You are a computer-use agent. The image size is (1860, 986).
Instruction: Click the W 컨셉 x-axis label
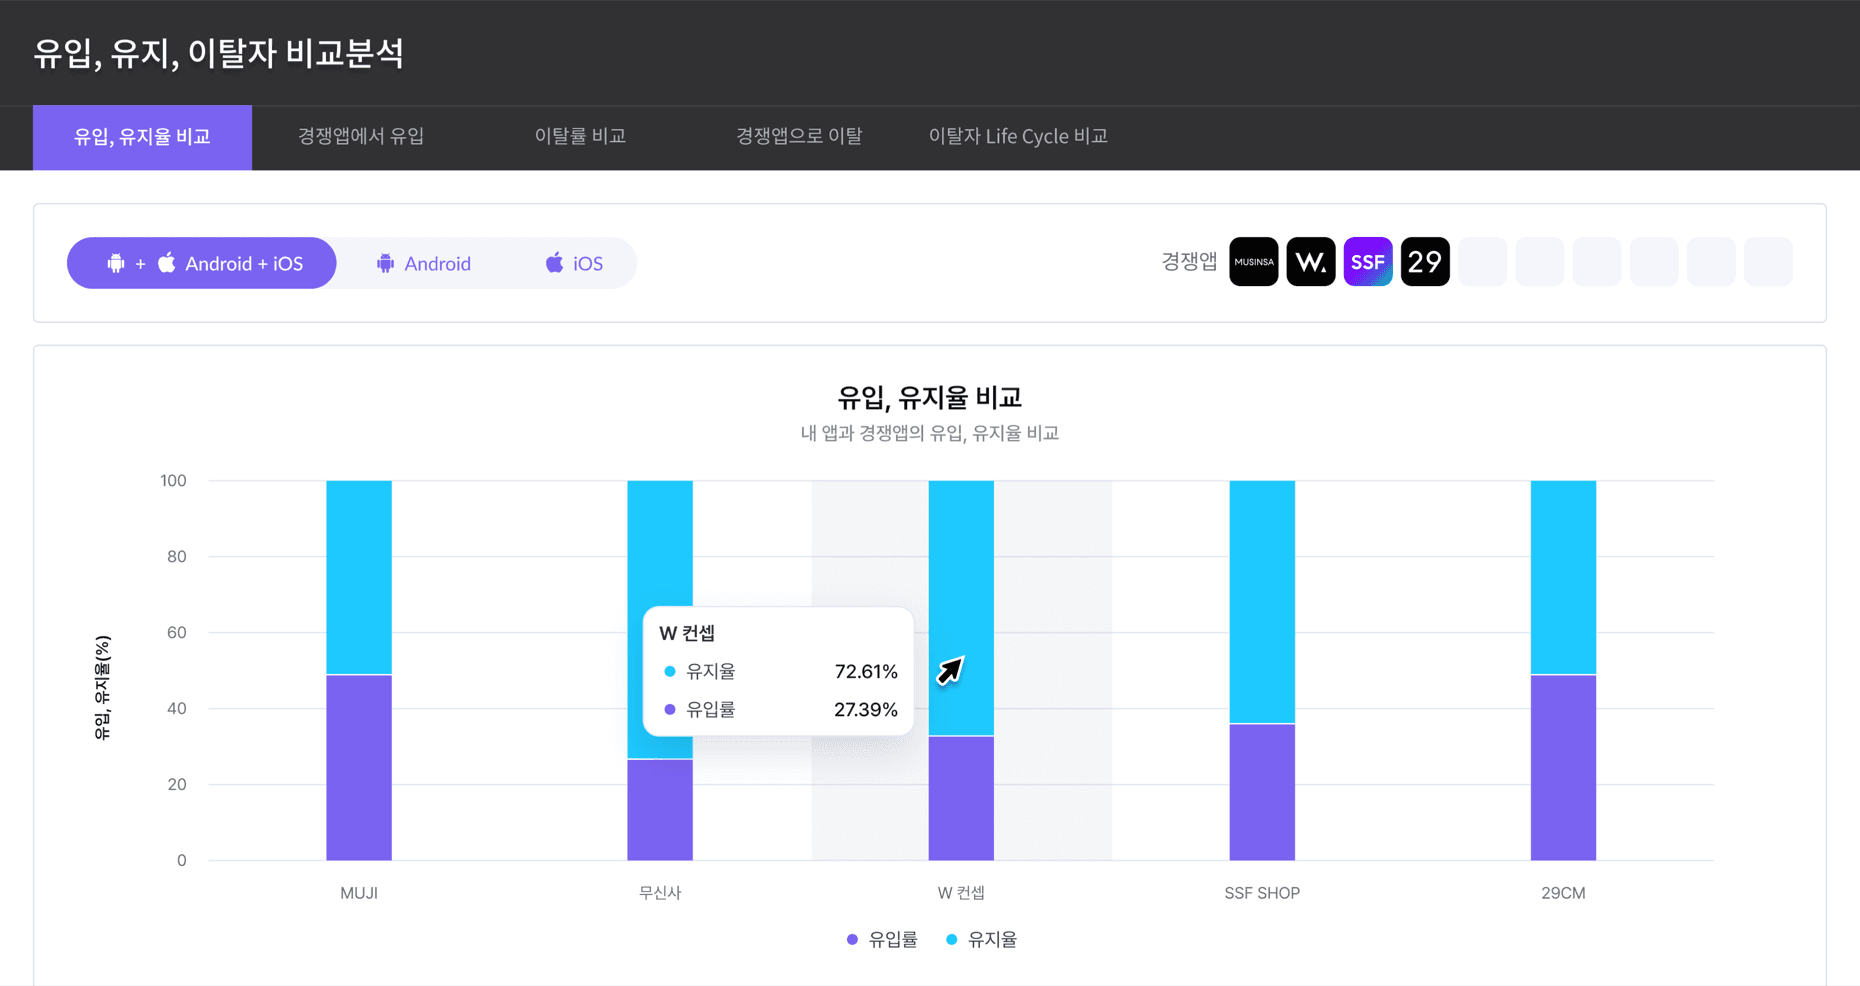961,893
